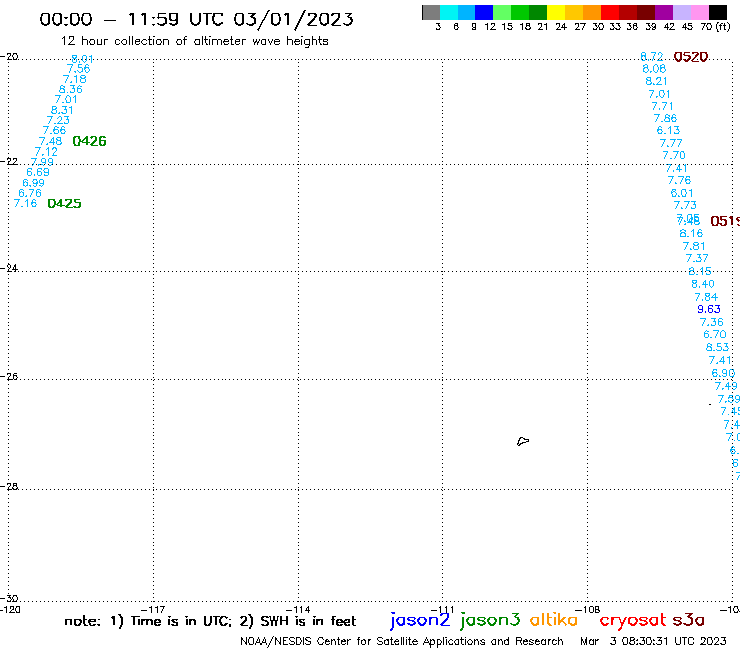
Task: Click the "-24" latitude axis label
Action: [9, 268]
